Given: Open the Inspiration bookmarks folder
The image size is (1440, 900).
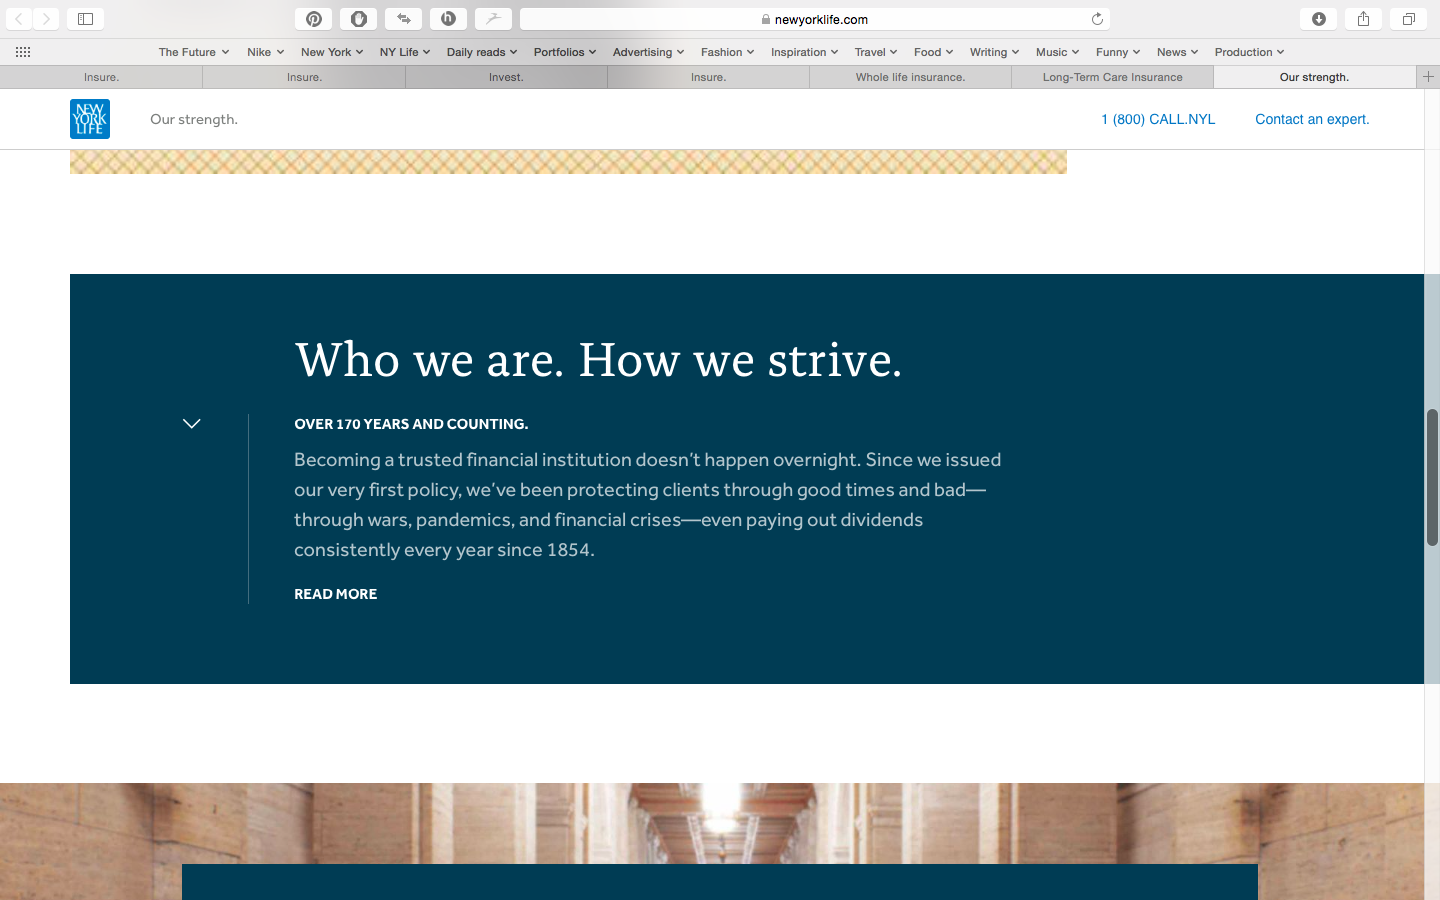Looking at the screenshot, I should (x=804, y=52).
